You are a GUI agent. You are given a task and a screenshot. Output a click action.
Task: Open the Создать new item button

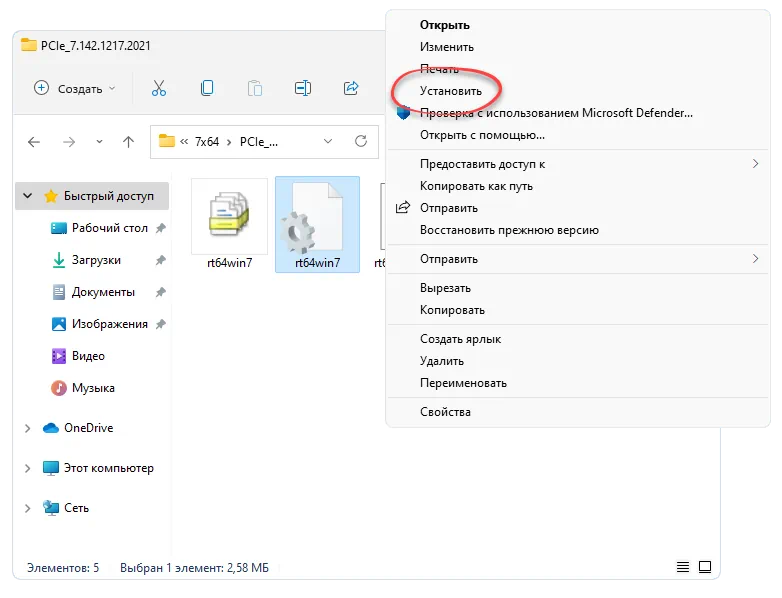point(75,88)
